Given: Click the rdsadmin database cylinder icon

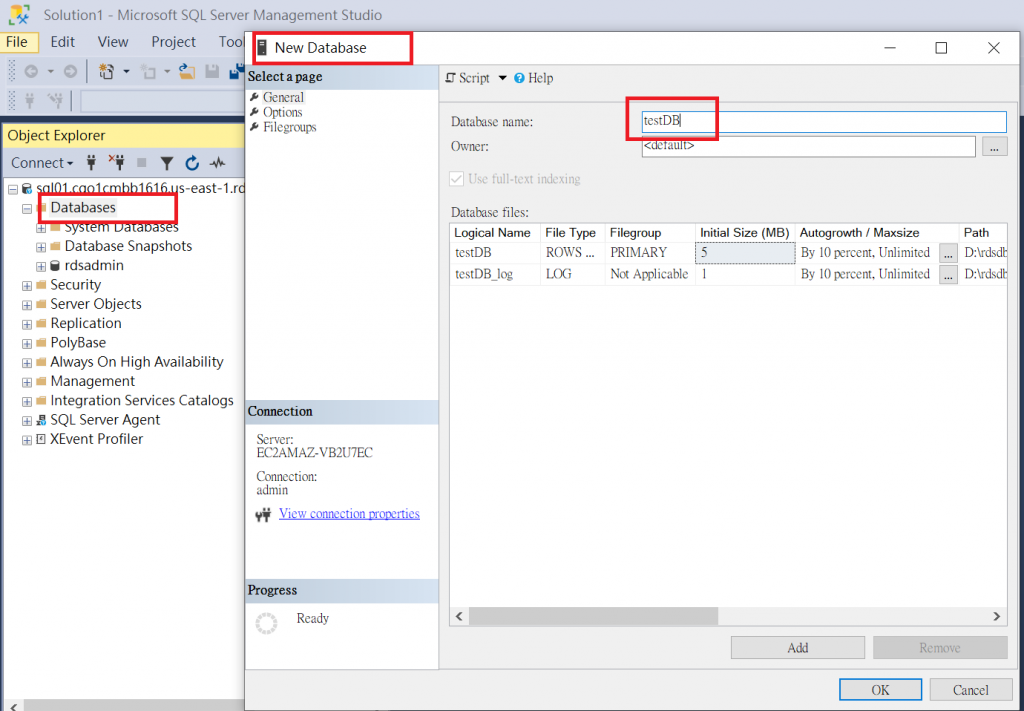Looking at the screenshot, I should pyautogui.click(x=56, y=266).
